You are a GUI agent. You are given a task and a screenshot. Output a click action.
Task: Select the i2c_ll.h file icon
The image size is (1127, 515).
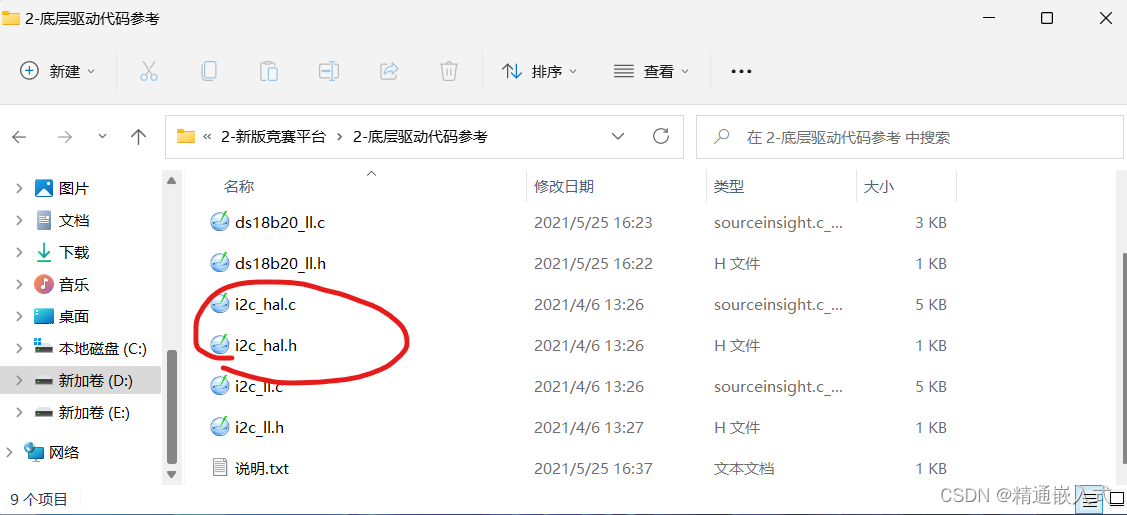(x=220, y=427)
